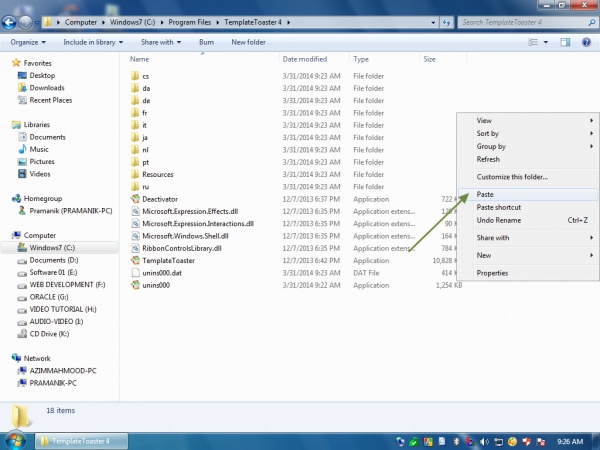Screen dimensions: 600x450
Task: Click TemplateToaster 4 taskbar button
Action: [82, 441]
